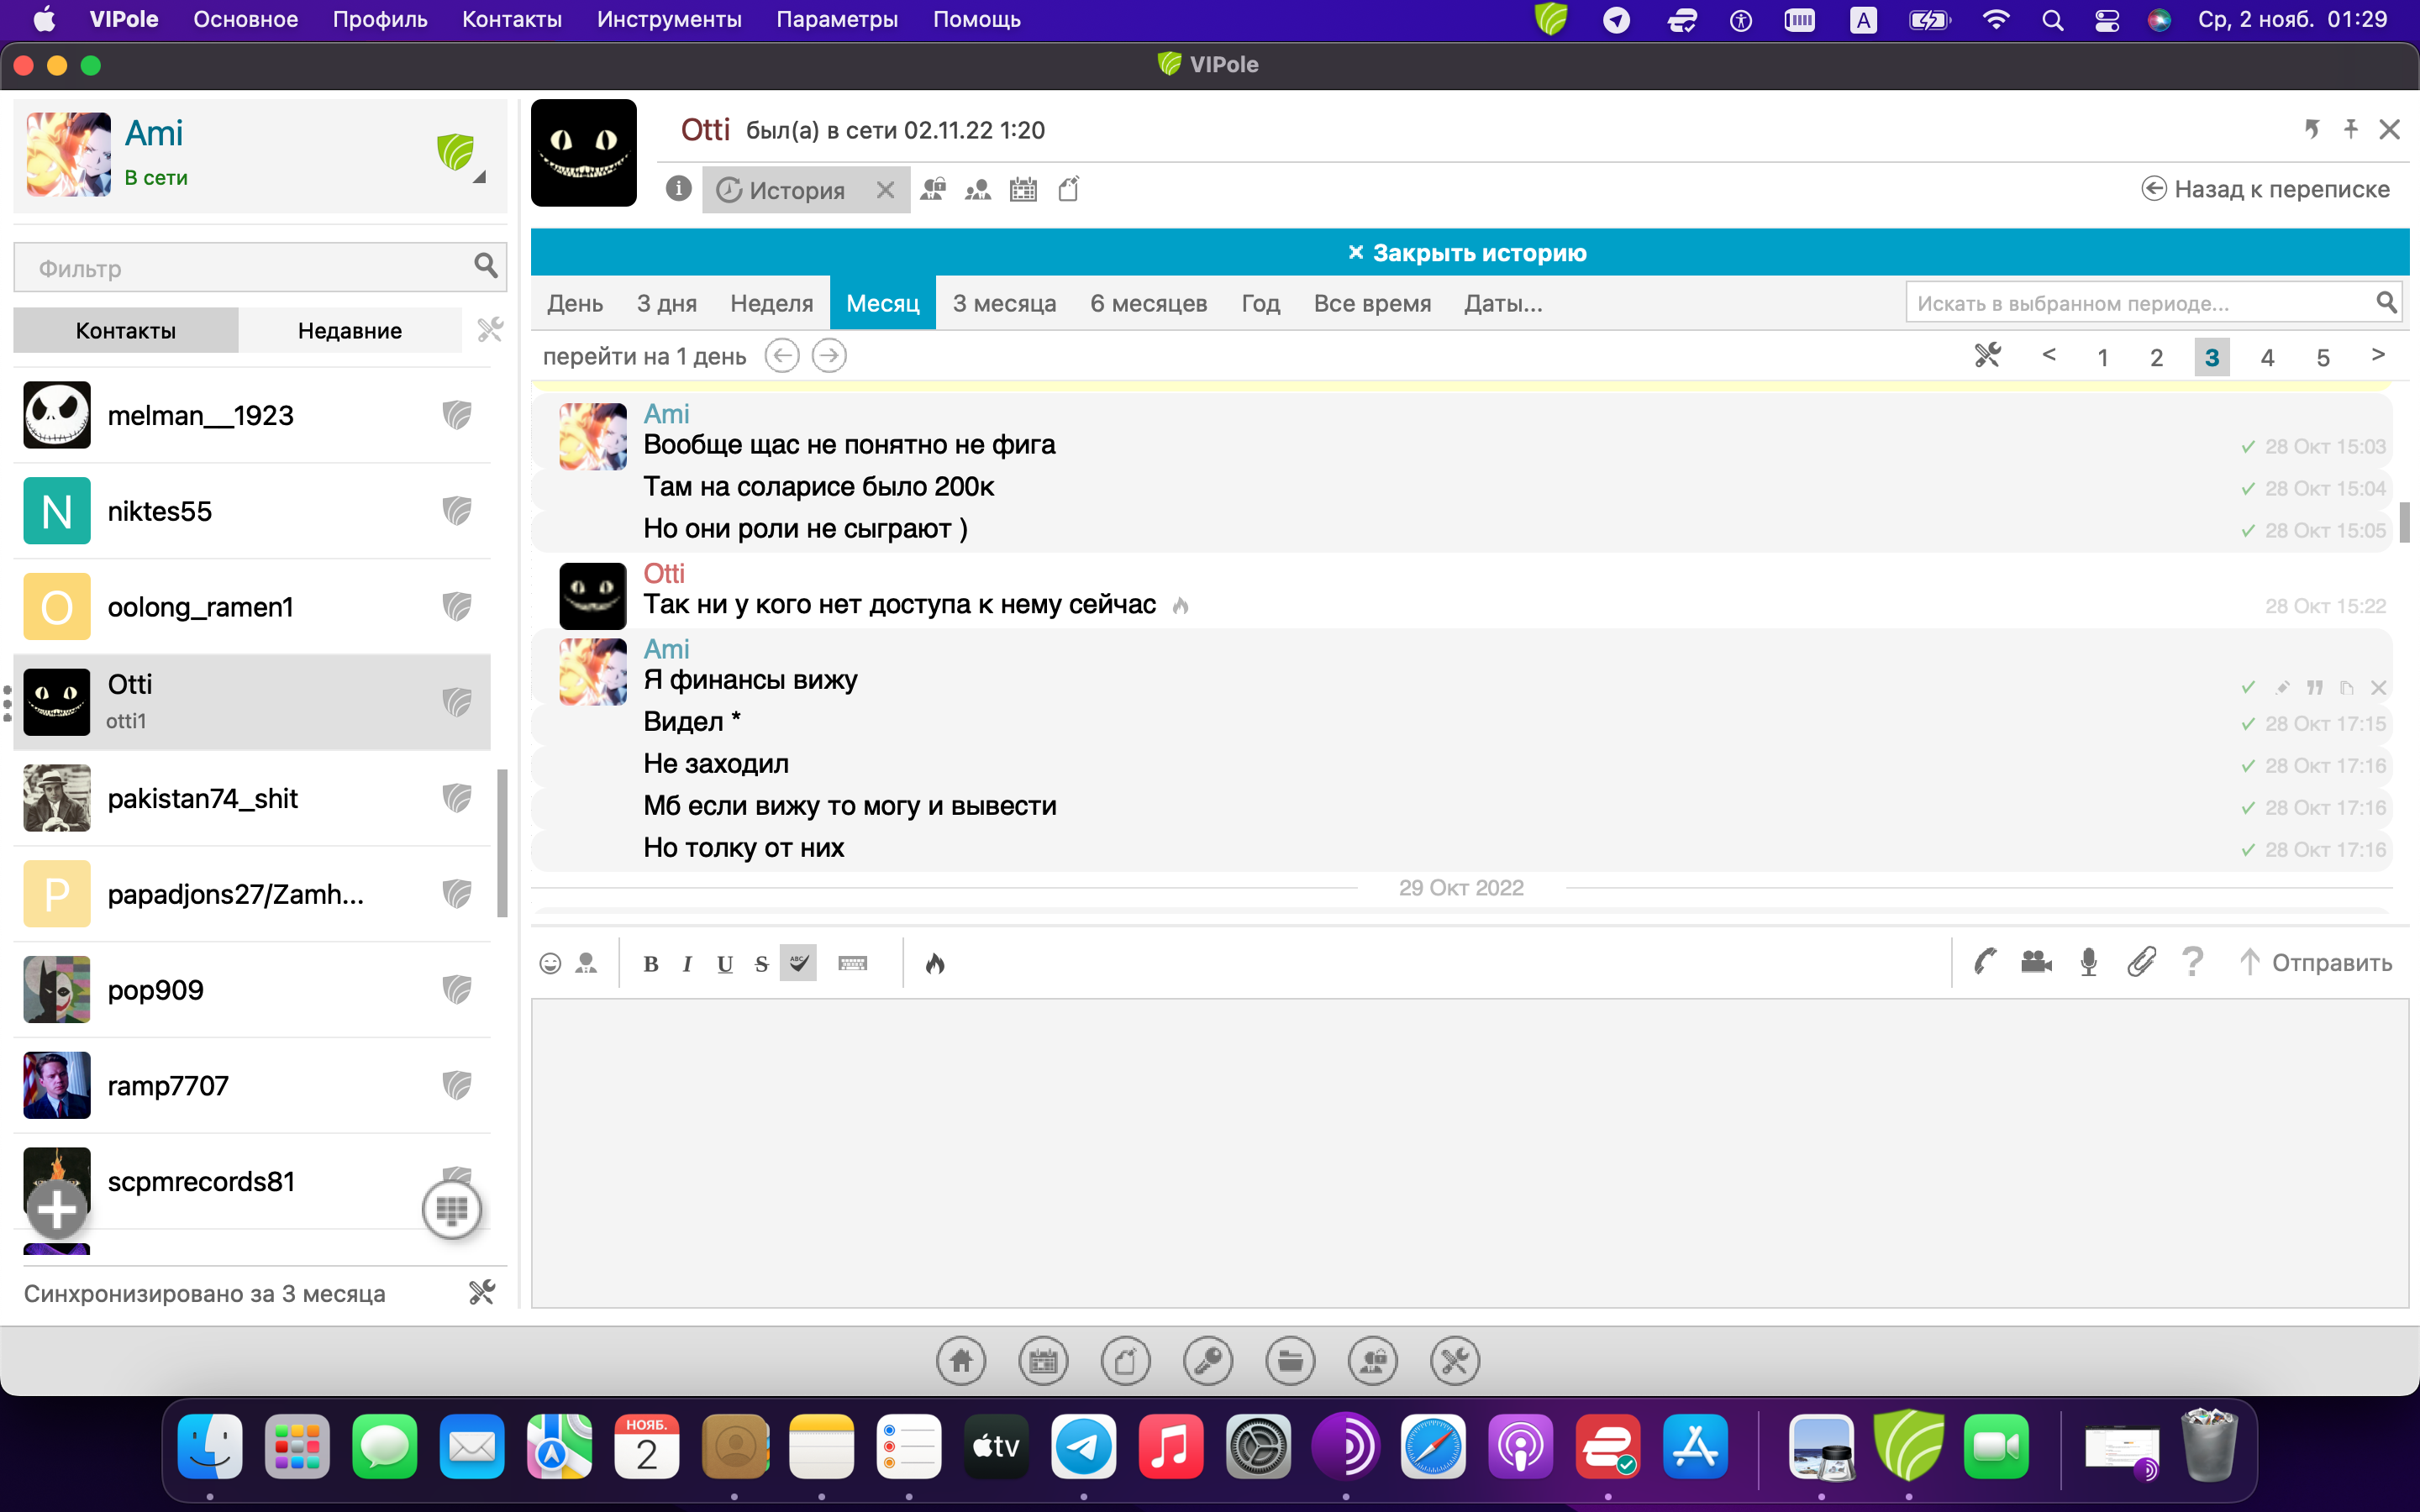The width and height of the screenshot is (2420, 1512).
Task: Delete the 'Я финансы вижу' message
Action: tap(2379, 687)
